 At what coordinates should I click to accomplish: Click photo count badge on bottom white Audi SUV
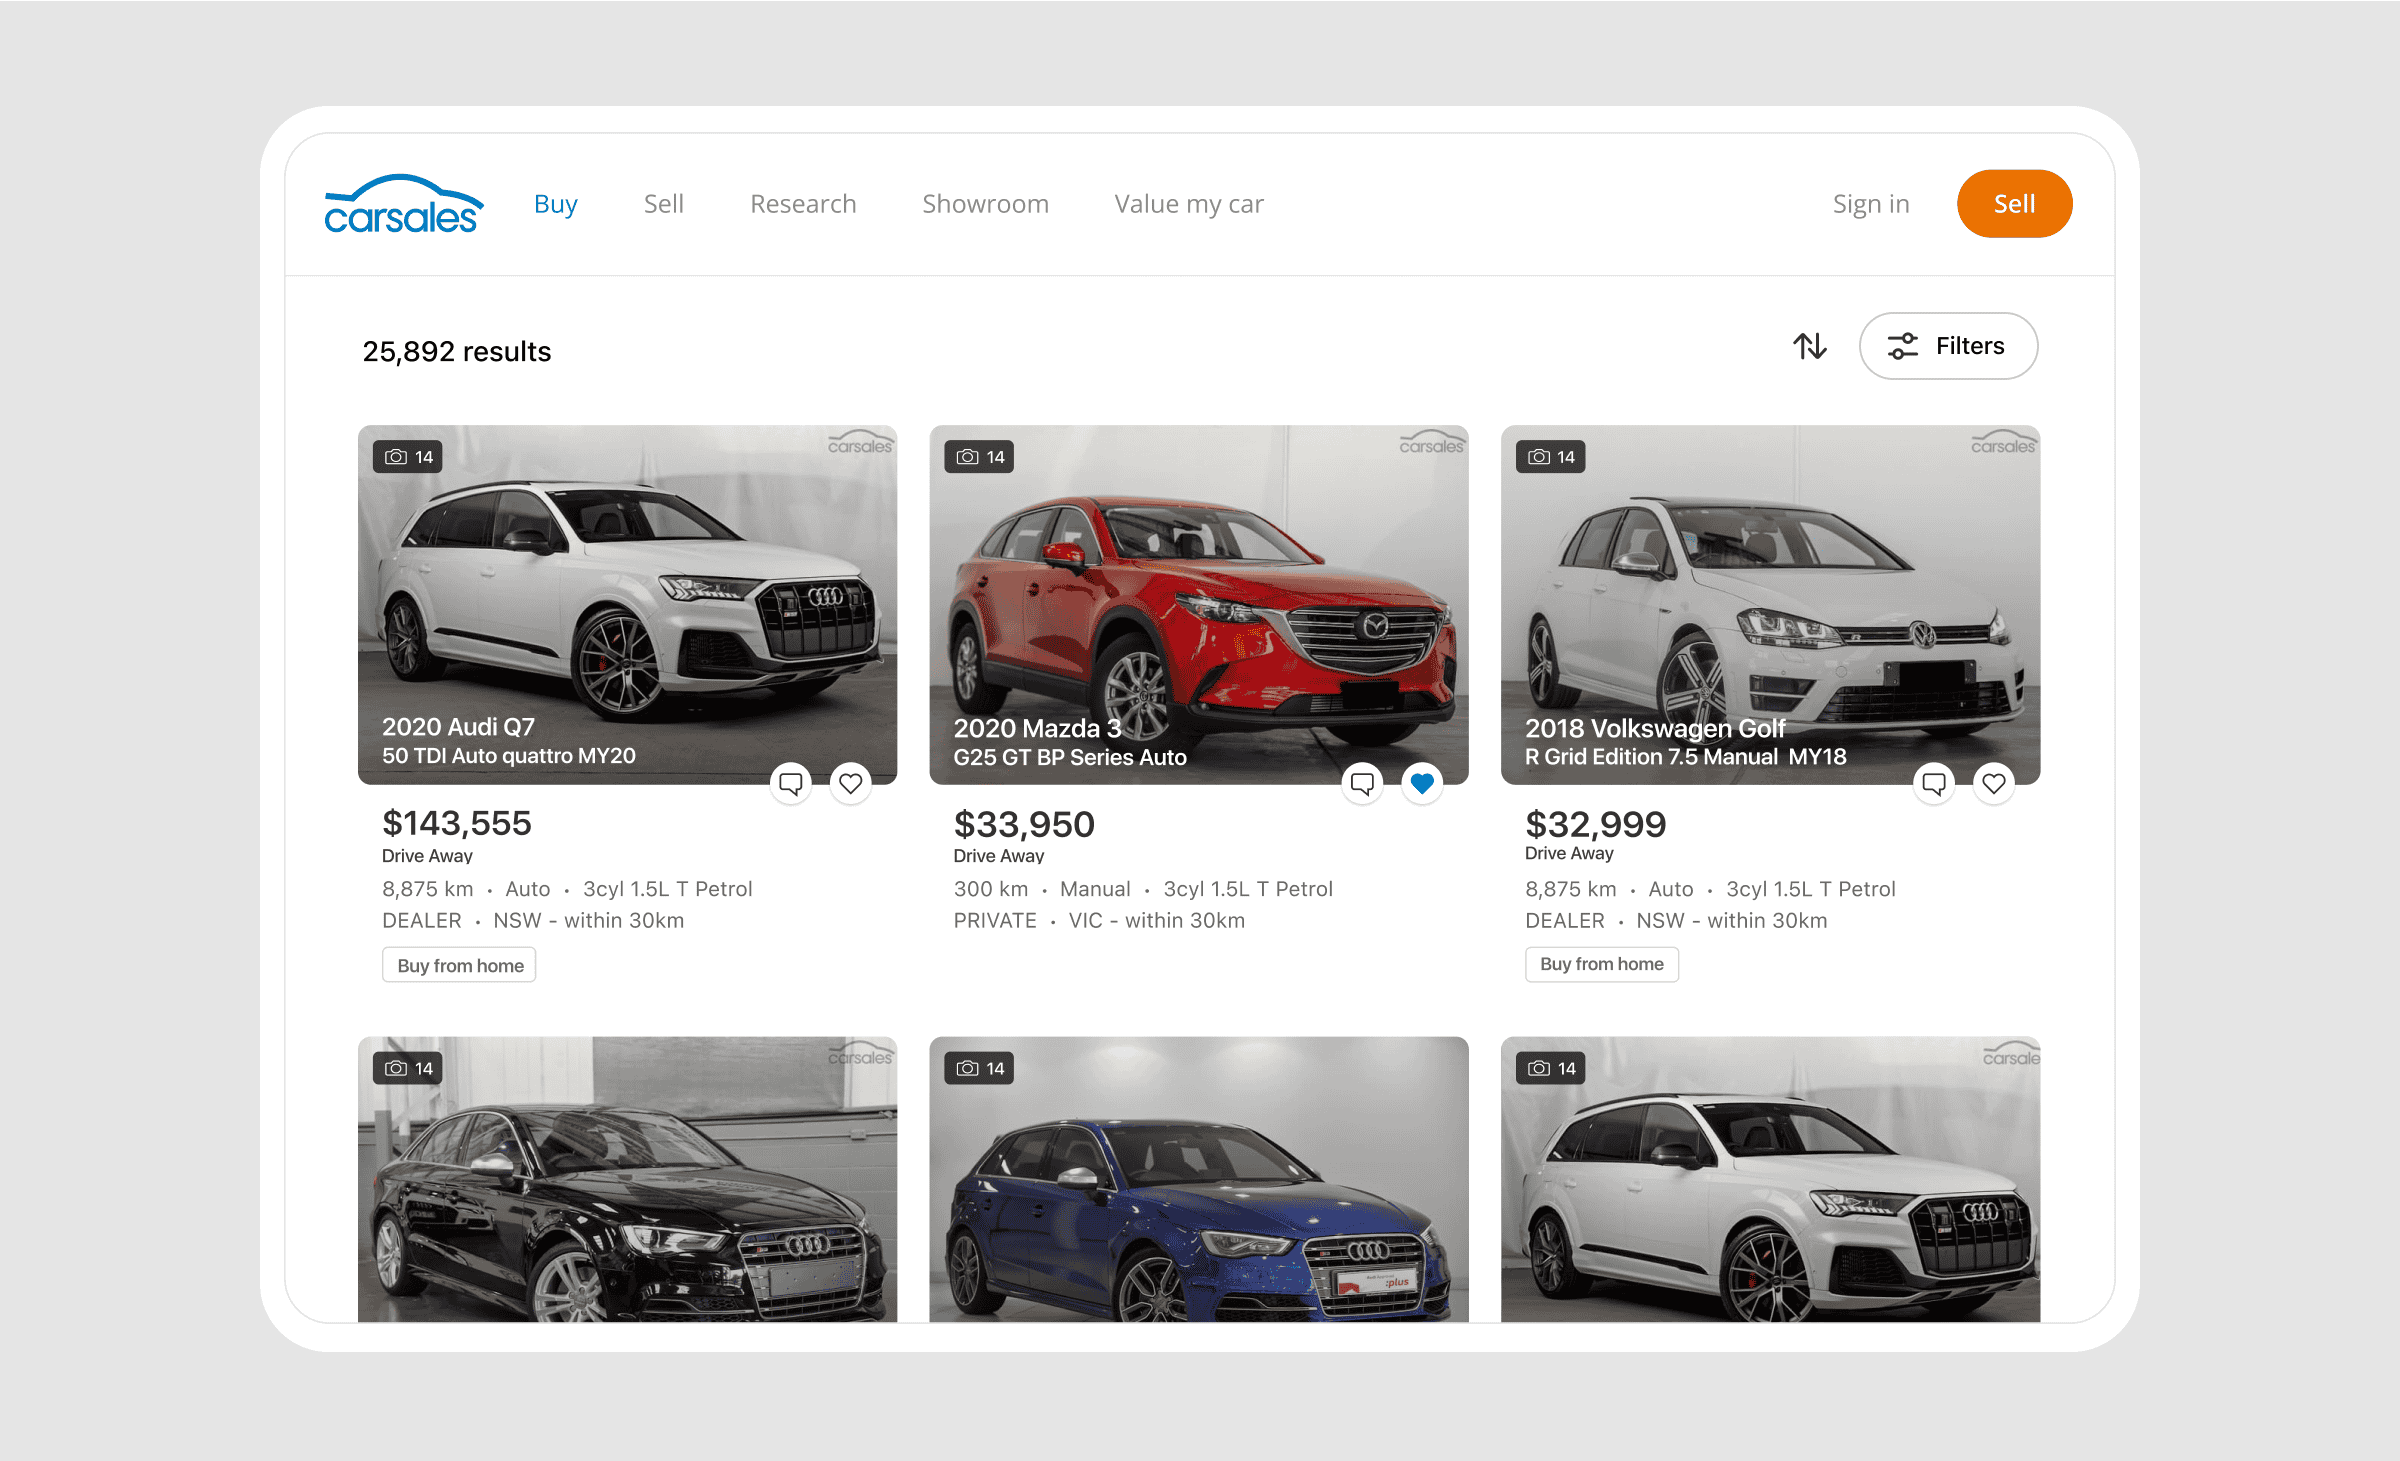(1551, 1068)
